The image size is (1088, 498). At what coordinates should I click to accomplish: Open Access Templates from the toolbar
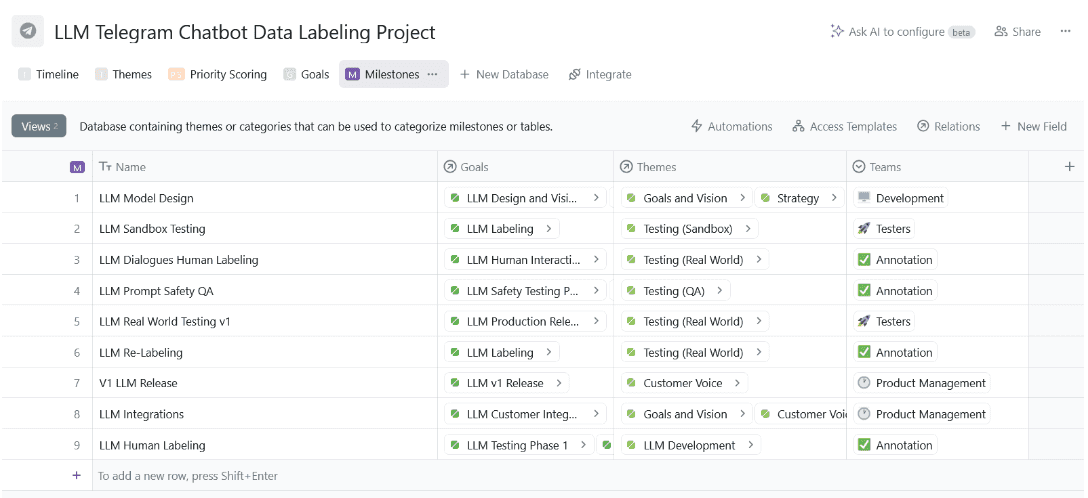[x=844, y=127]
